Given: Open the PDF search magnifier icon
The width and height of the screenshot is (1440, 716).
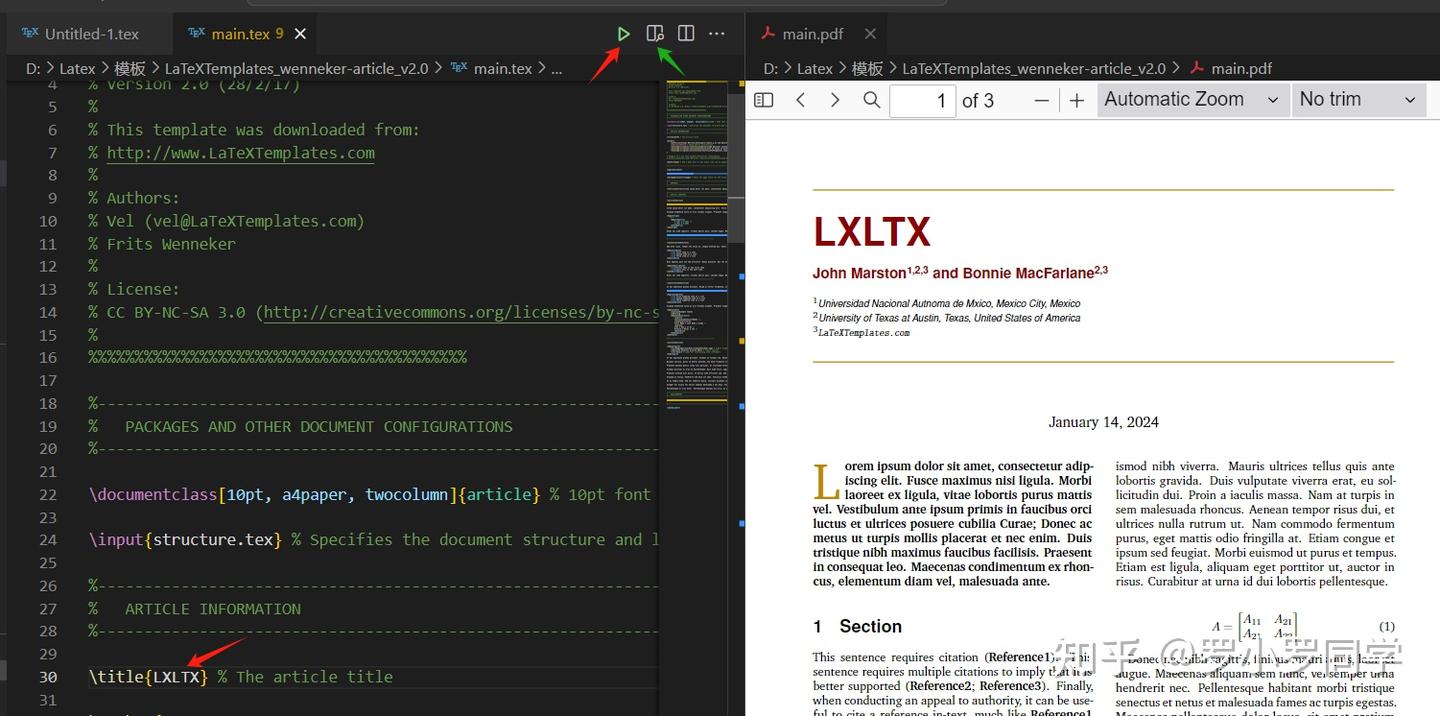Looking at the screenshot, I should click(871, 99).
